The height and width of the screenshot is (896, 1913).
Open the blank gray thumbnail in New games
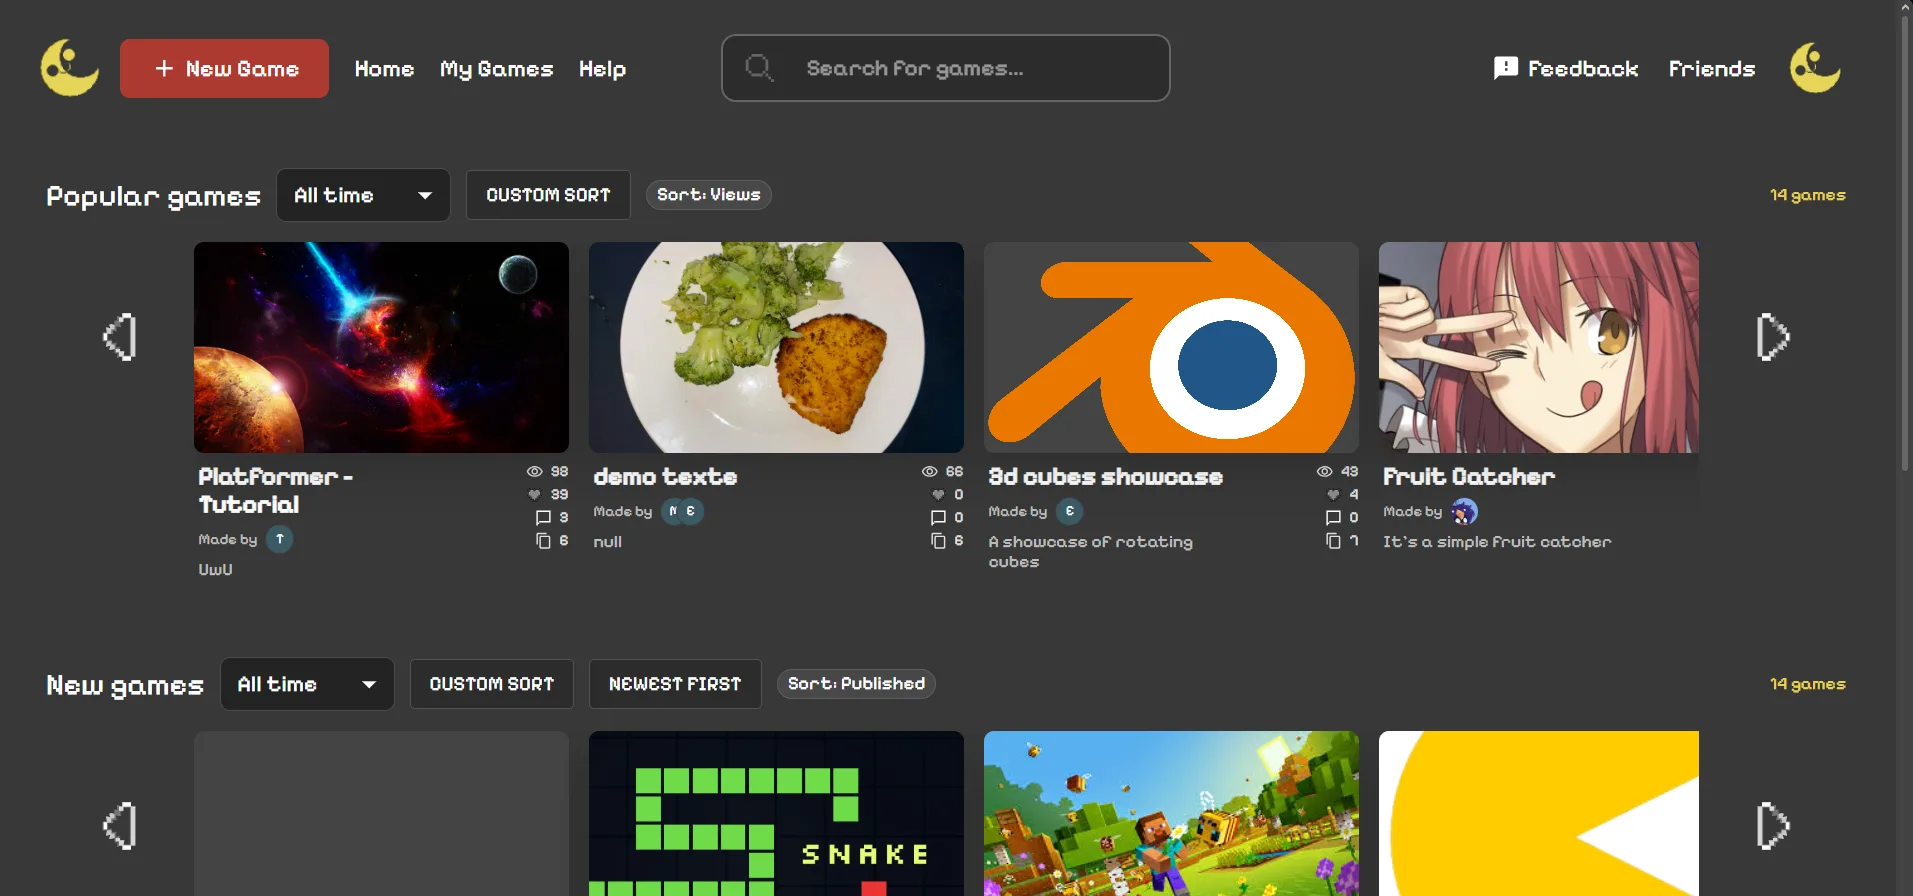point(381,813)
